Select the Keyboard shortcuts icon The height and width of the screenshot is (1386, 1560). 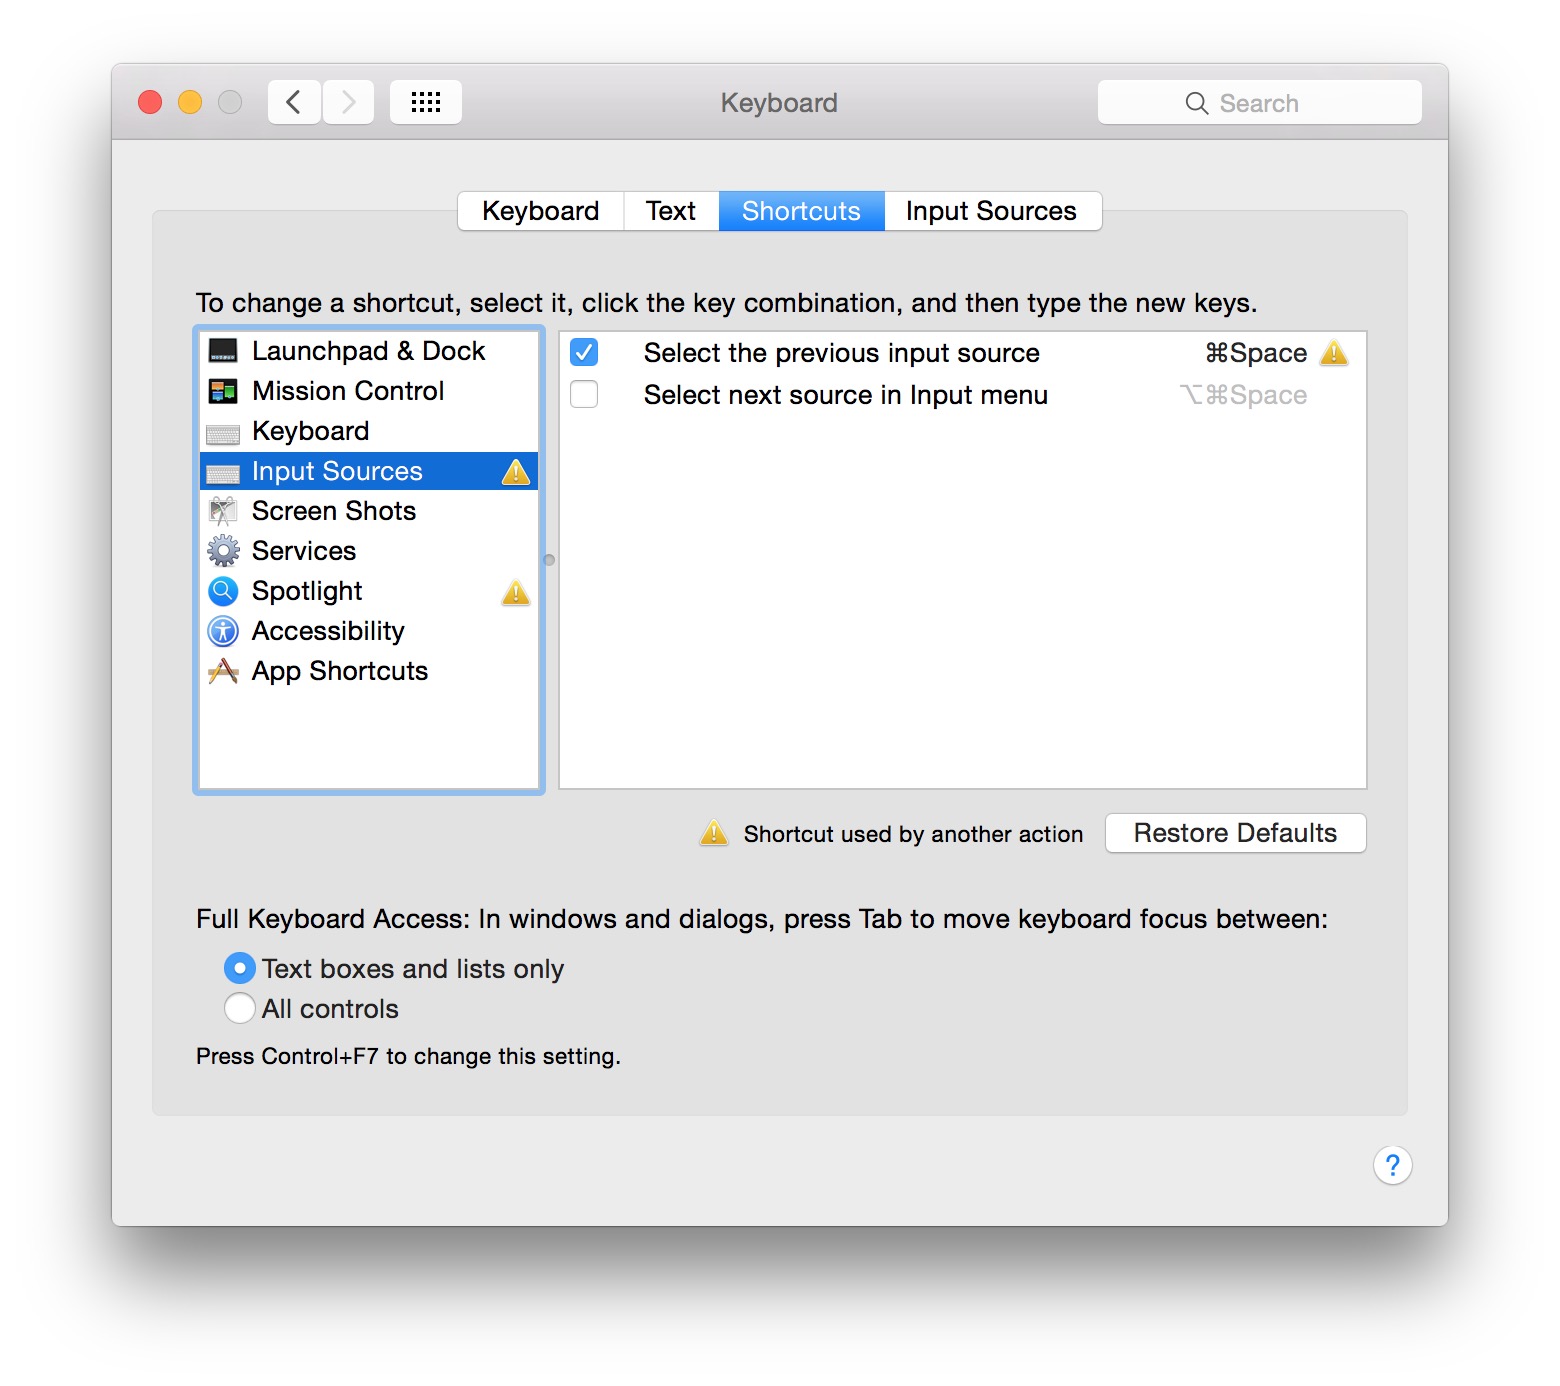click(x=222, y=431)
